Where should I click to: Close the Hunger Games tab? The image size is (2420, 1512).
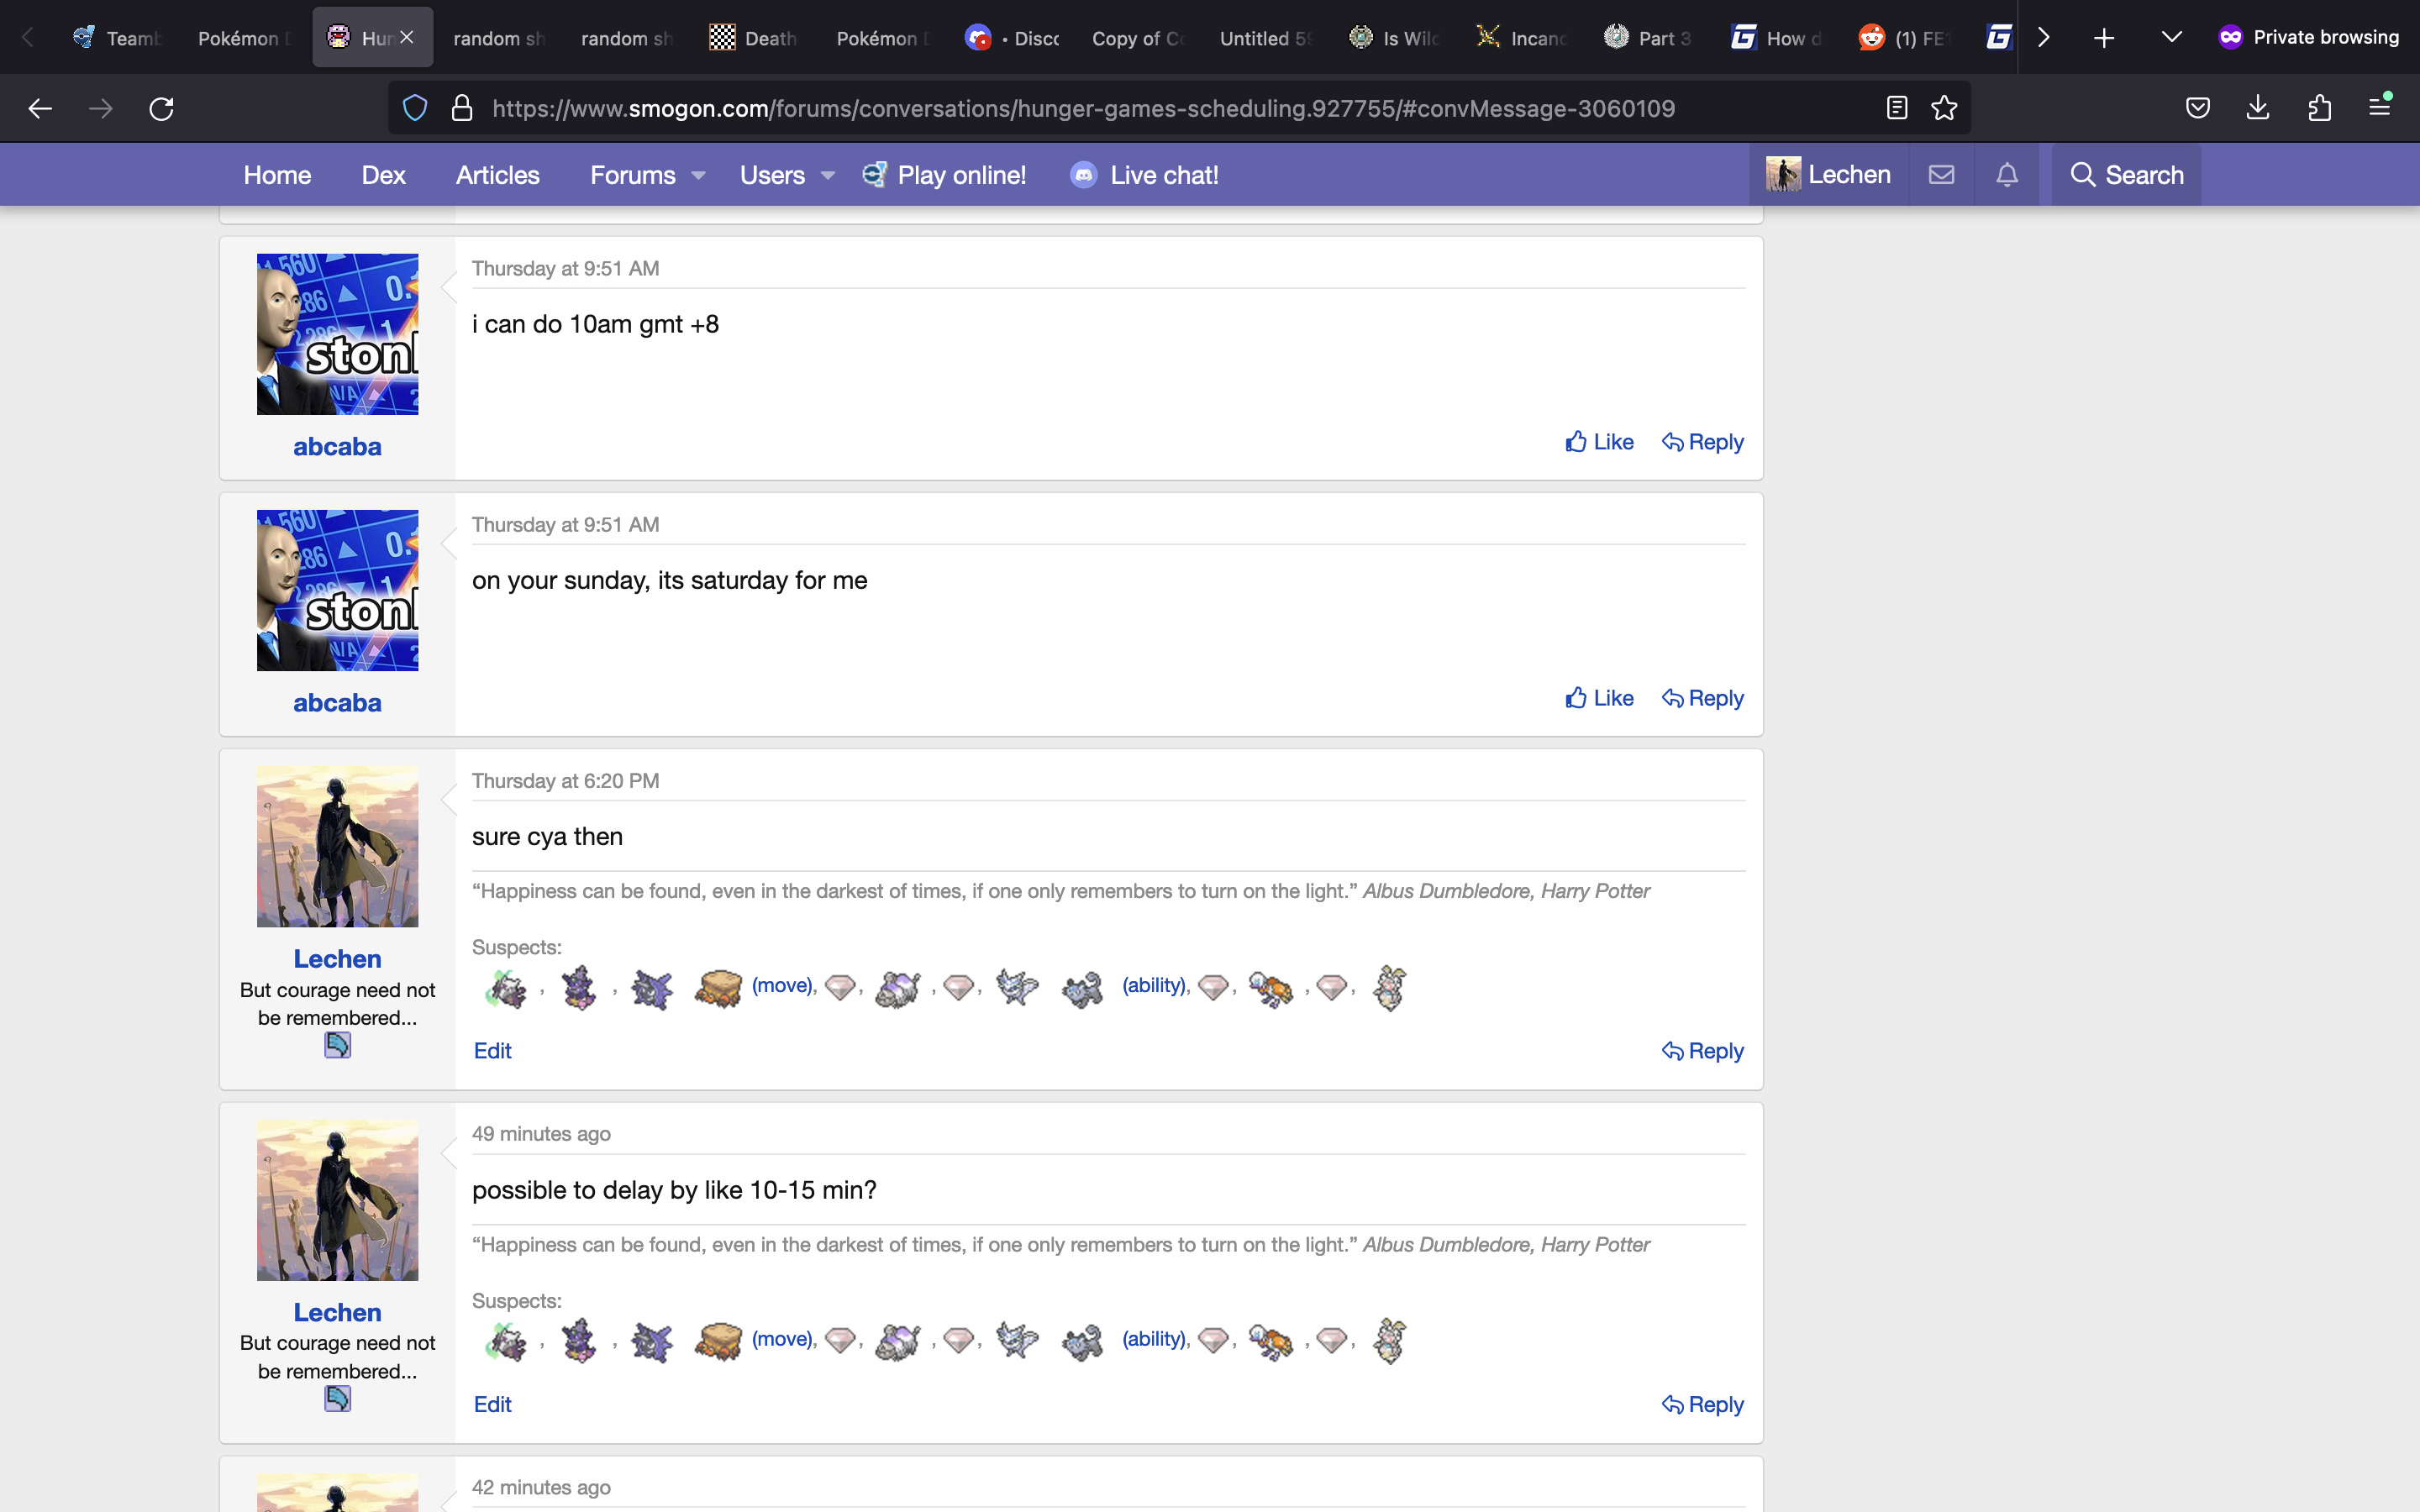[407, 37]
